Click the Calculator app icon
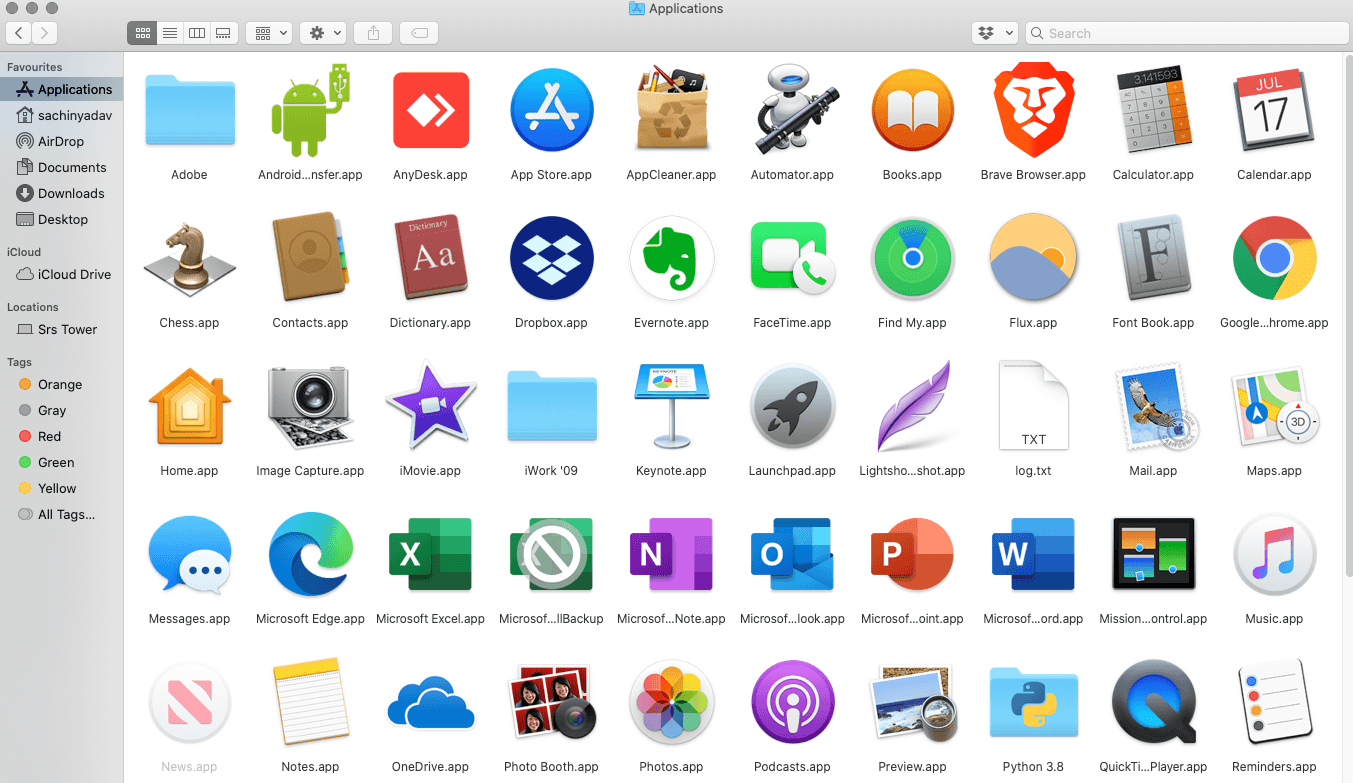This screenshot has width=1353, height=783. (1154, 110)
